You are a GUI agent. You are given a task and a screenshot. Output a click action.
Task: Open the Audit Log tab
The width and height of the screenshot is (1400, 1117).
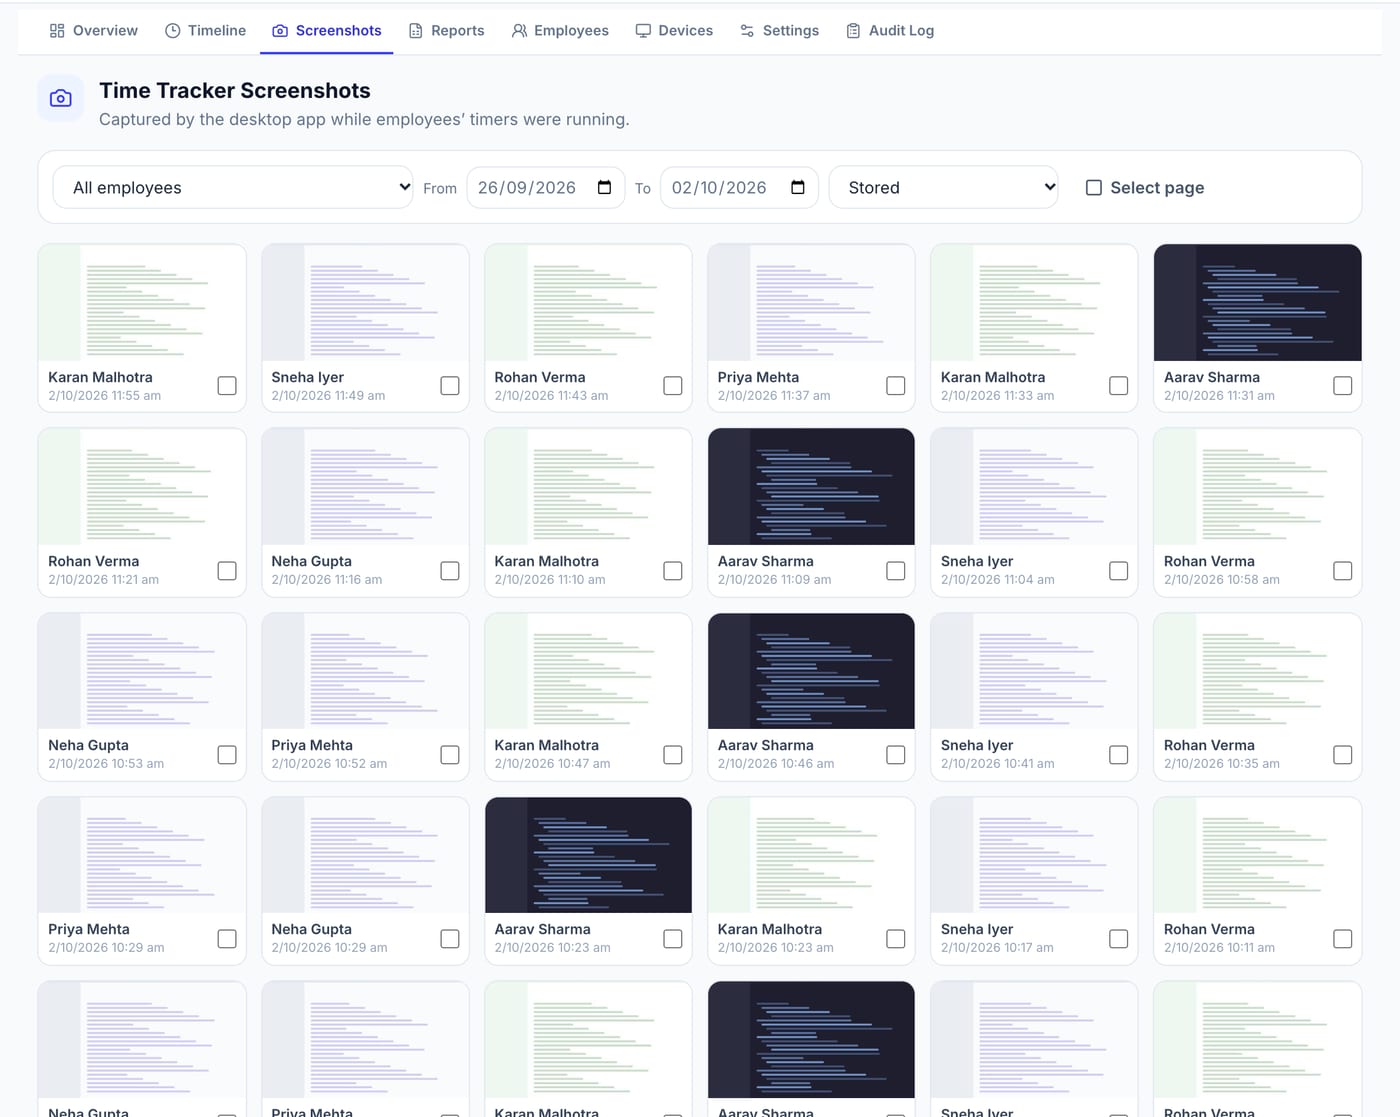890,31
